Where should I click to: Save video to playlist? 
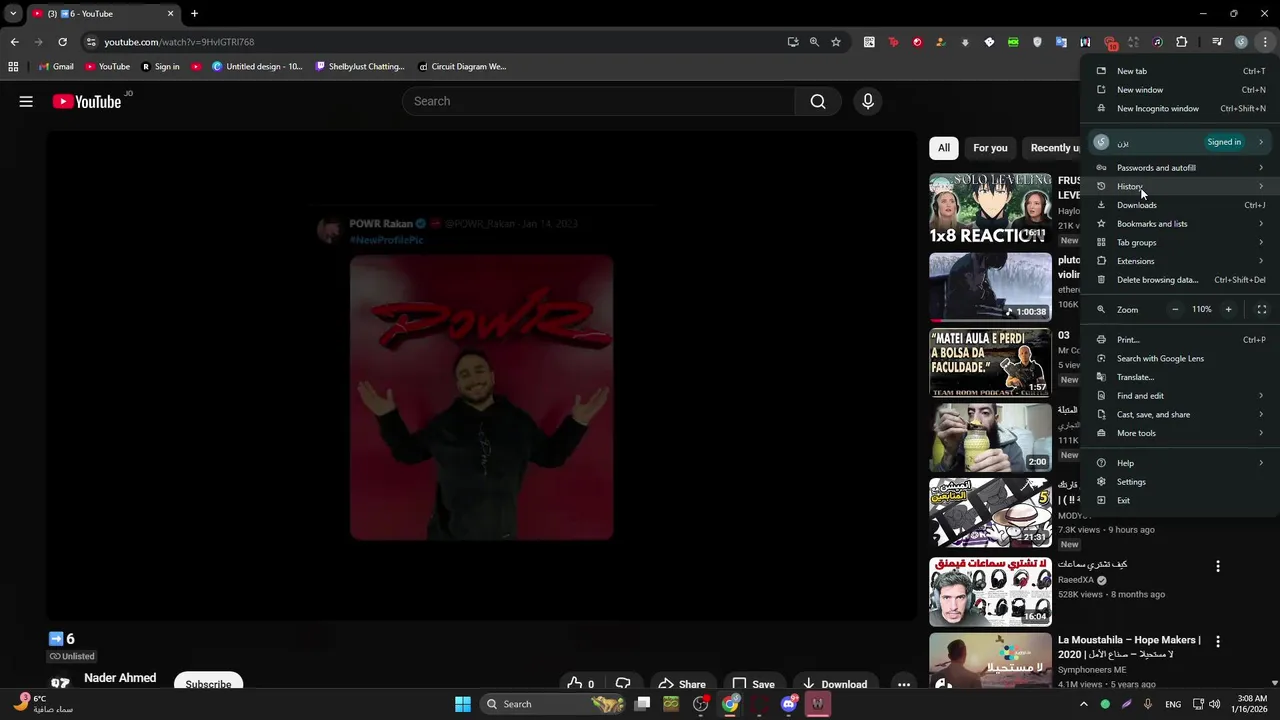click(x=753, y=684)
